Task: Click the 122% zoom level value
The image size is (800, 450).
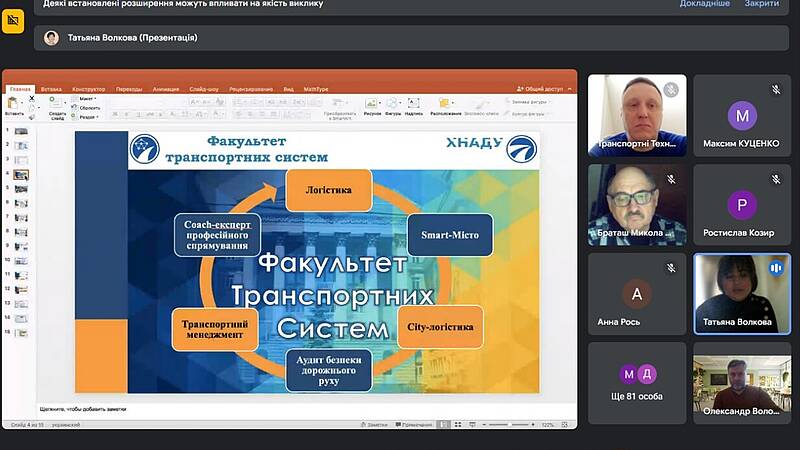Action: pos(548,424)
